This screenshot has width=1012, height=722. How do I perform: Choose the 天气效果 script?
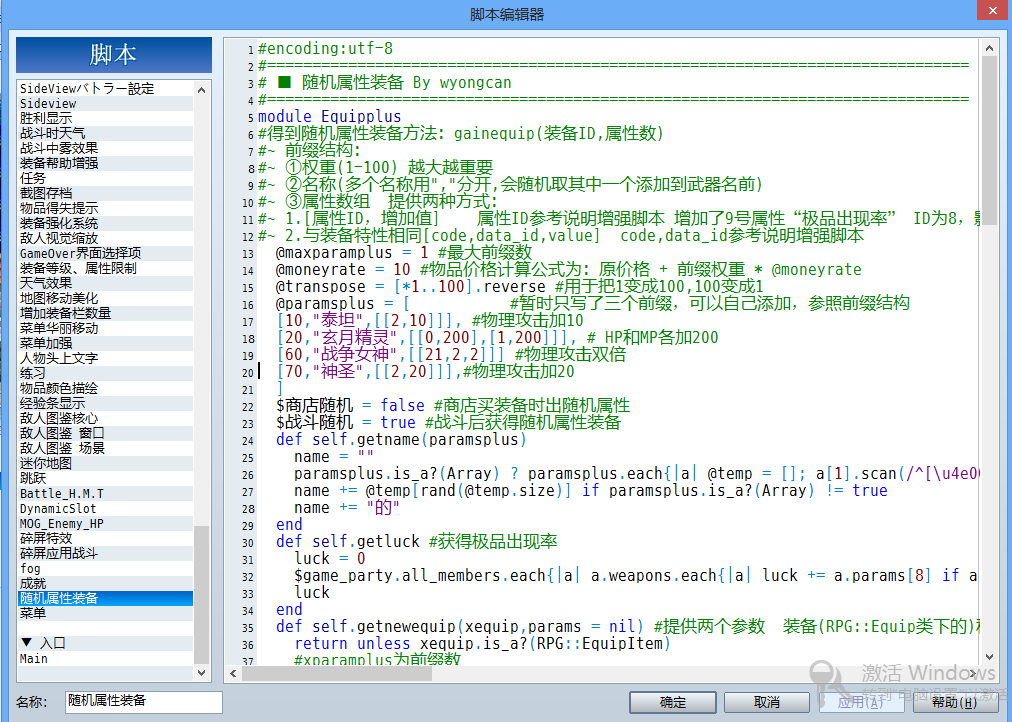tap(106, 283)
